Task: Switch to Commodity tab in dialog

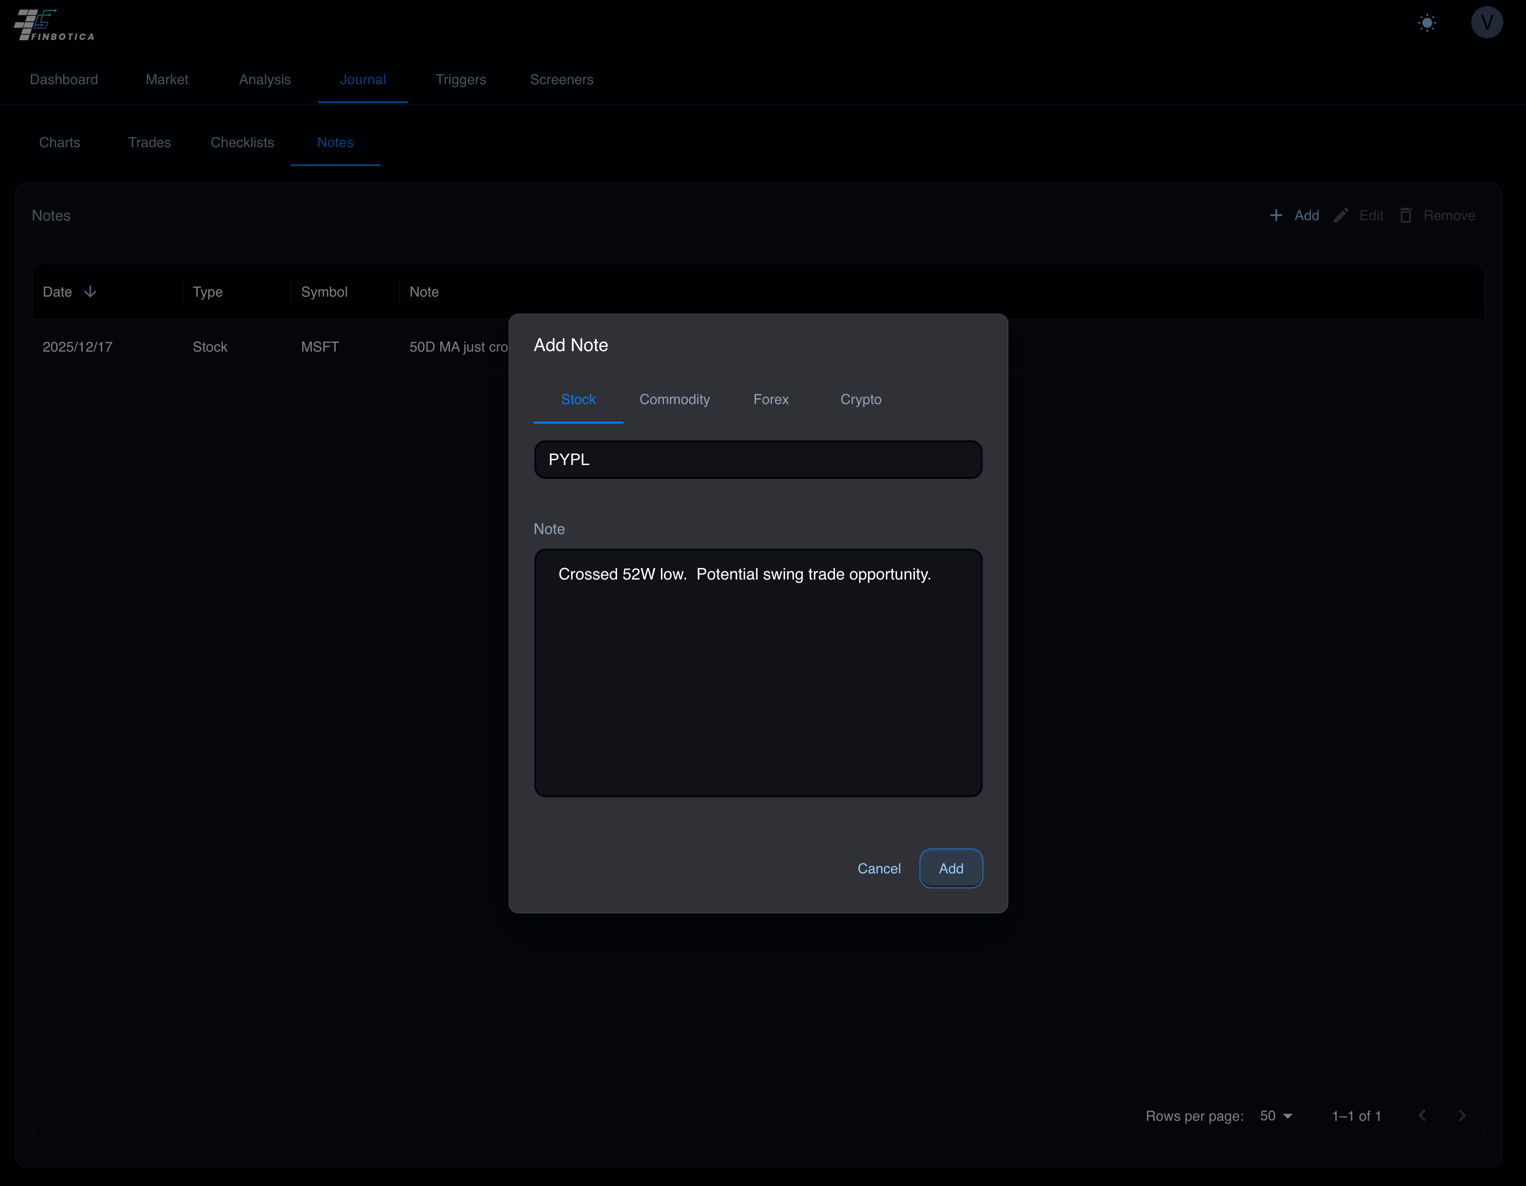Action: (x=674, y=400)
